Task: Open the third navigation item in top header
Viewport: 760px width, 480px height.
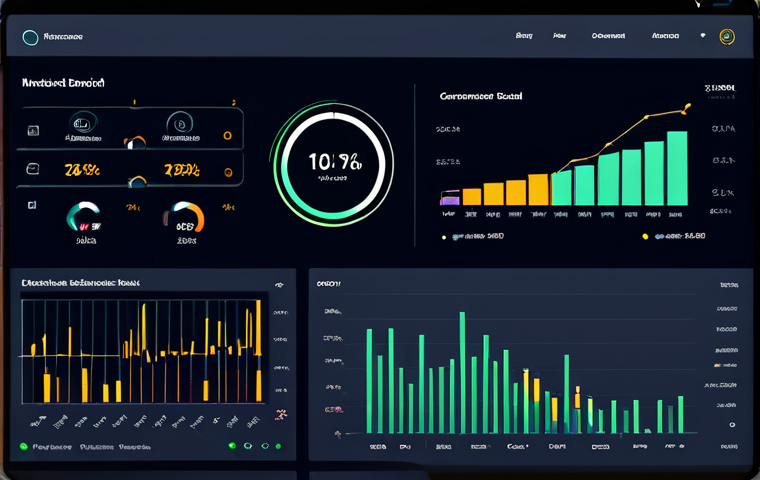Action: (608, 36)
